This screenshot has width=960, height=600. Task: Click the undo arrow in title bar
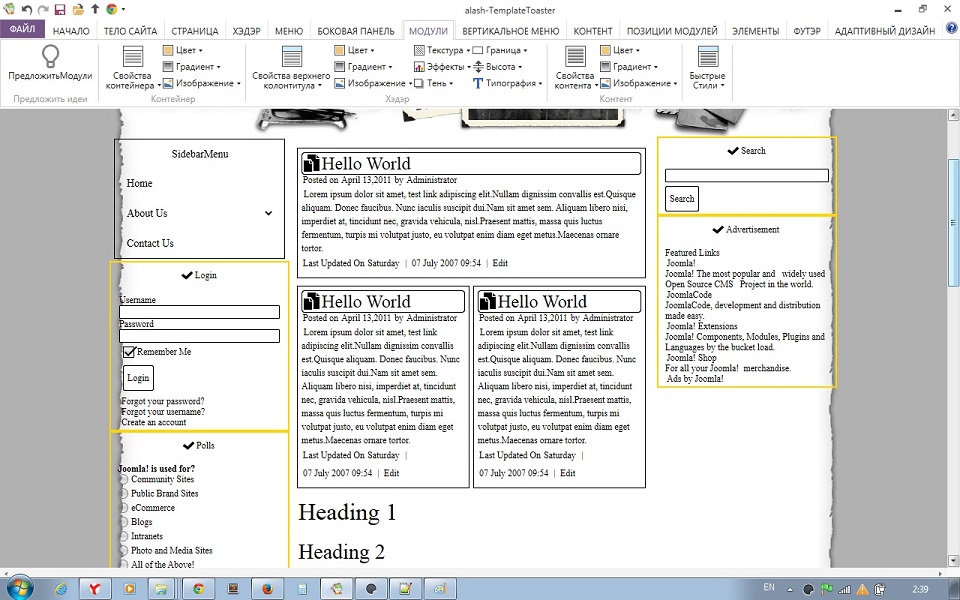click(27, 9)
